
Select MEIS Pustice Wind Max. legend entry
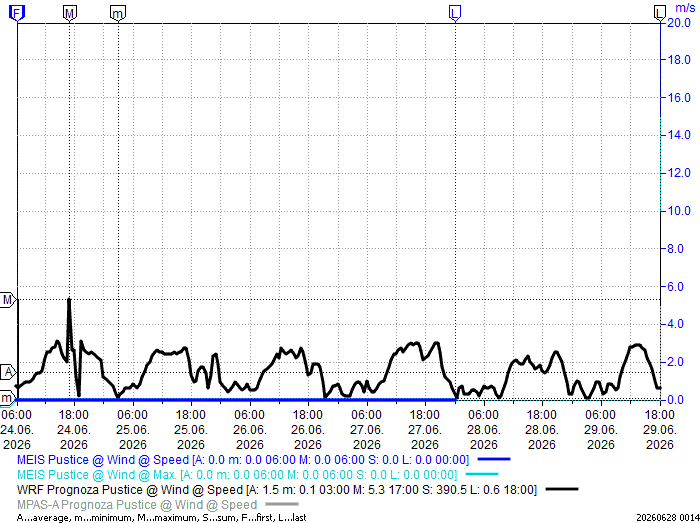coord(237,474)
